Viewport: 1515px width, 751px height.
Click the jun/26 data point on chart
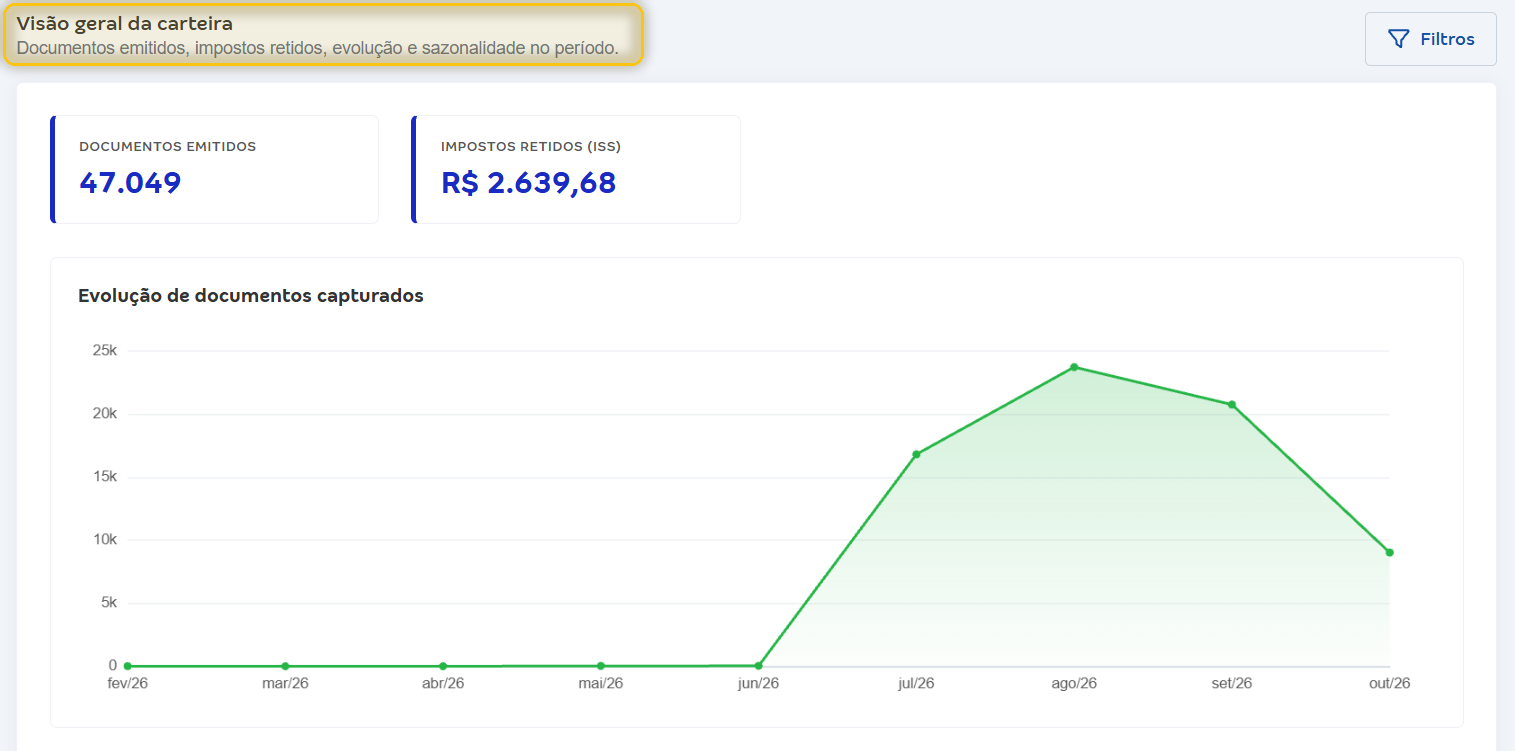pyautogui.click(x=758, y=666)
